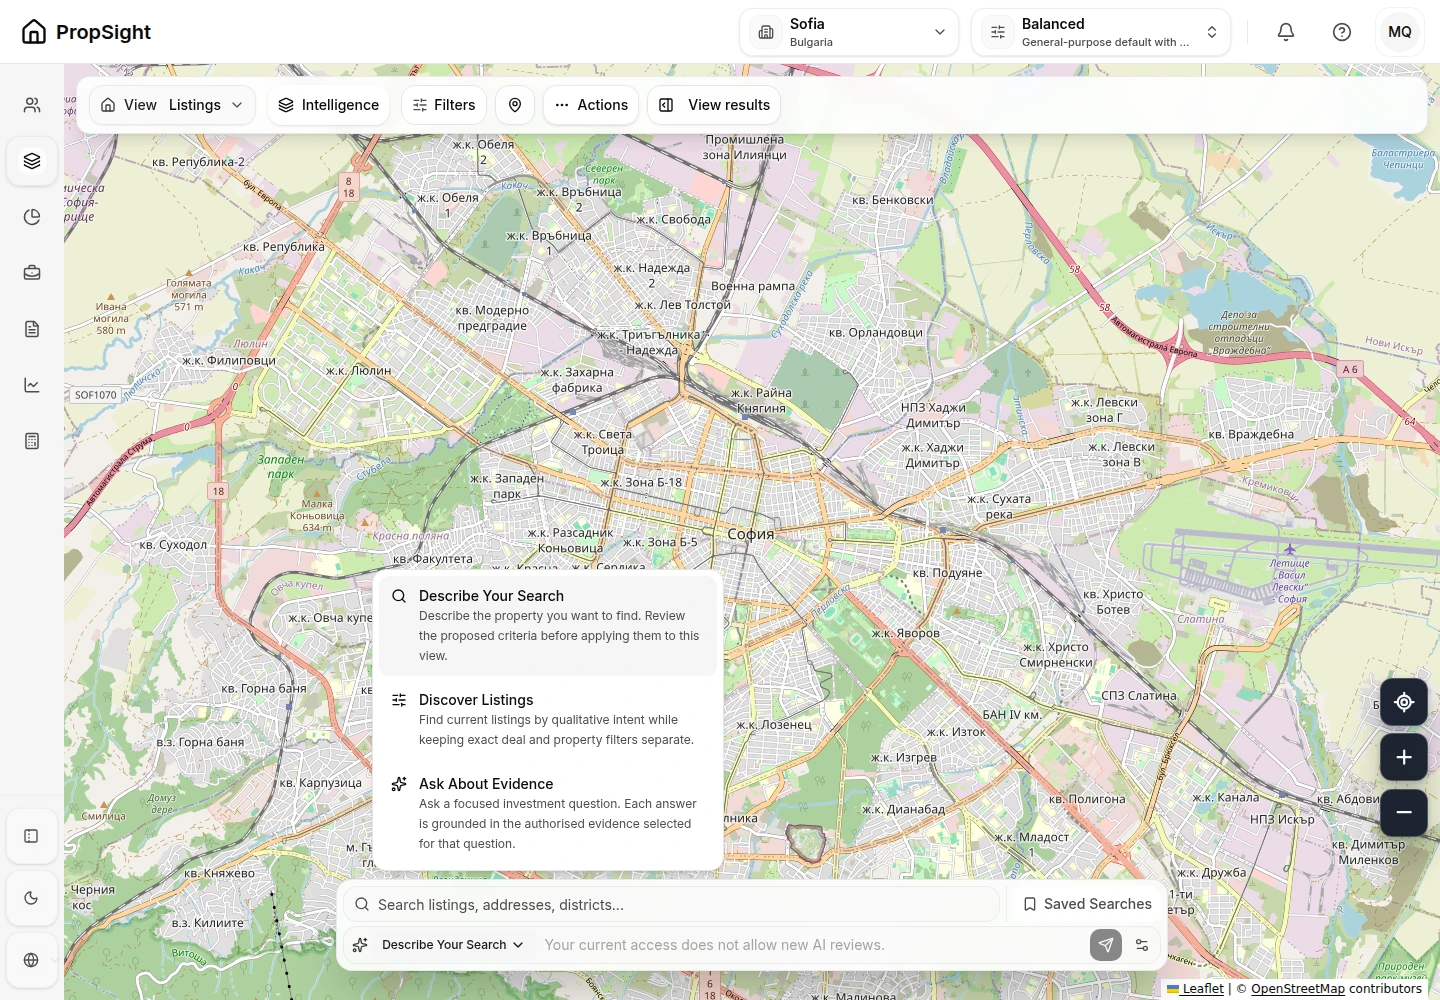
Task: Open the Actions menu
Action: 591,105
